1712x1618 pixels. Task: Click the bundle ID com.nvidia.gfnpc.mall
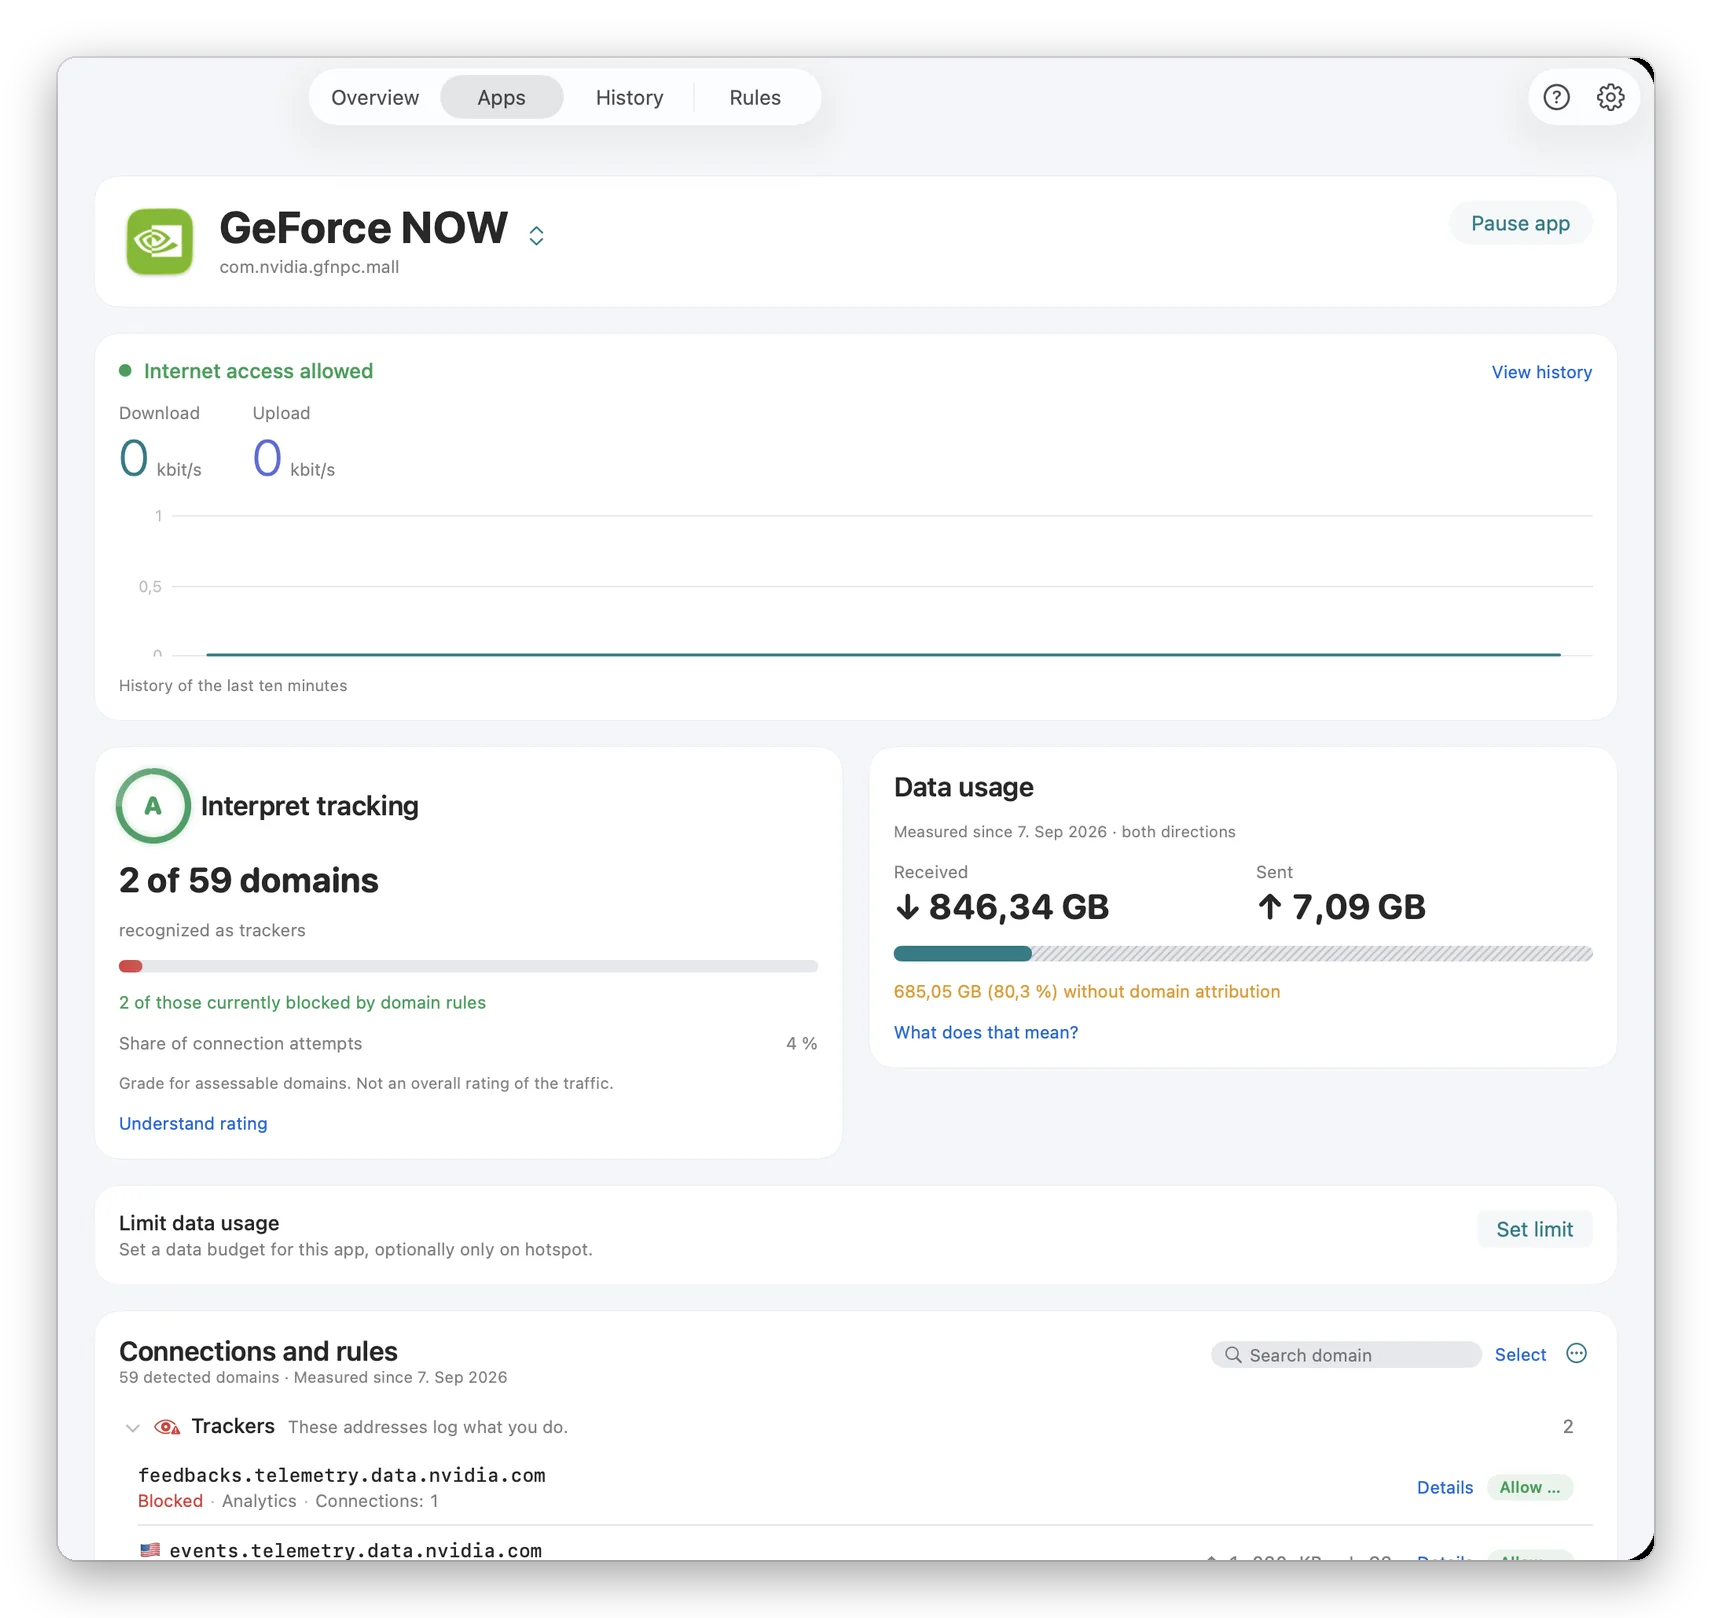point(309,267)
